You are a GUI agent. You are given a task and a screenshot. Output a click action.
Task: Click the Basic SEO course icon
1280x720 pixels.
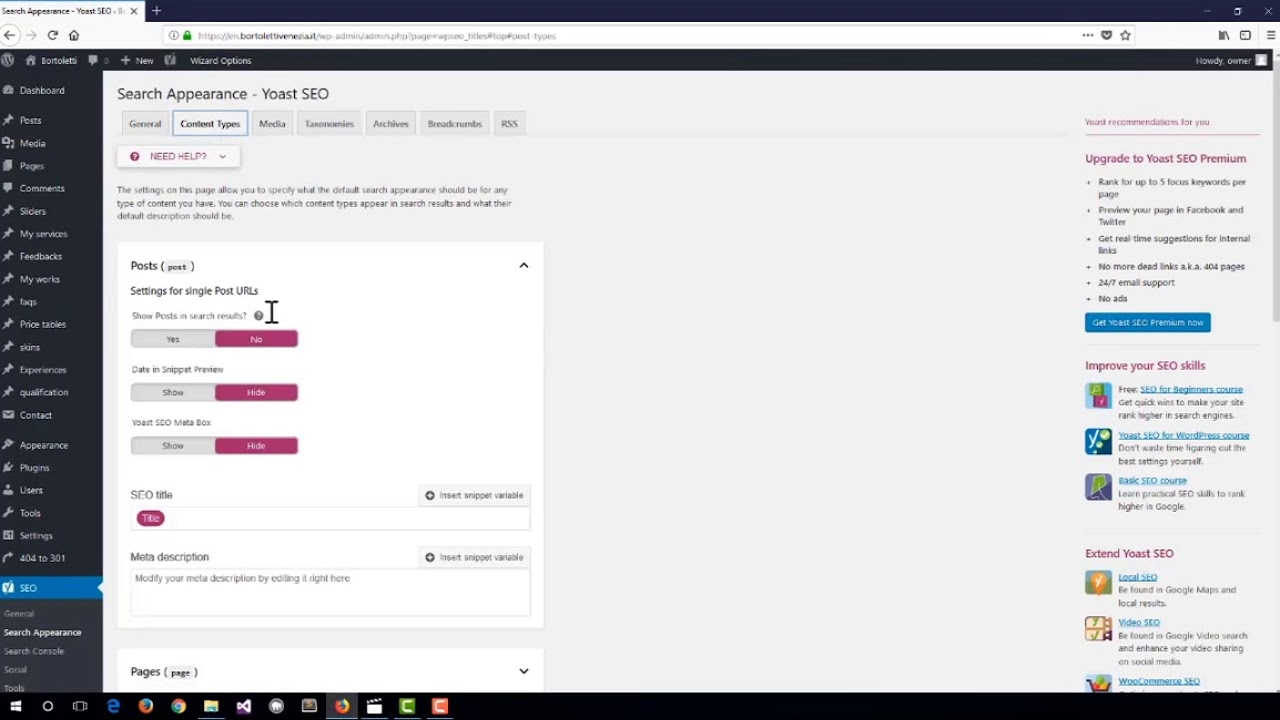pos(1098,486)
